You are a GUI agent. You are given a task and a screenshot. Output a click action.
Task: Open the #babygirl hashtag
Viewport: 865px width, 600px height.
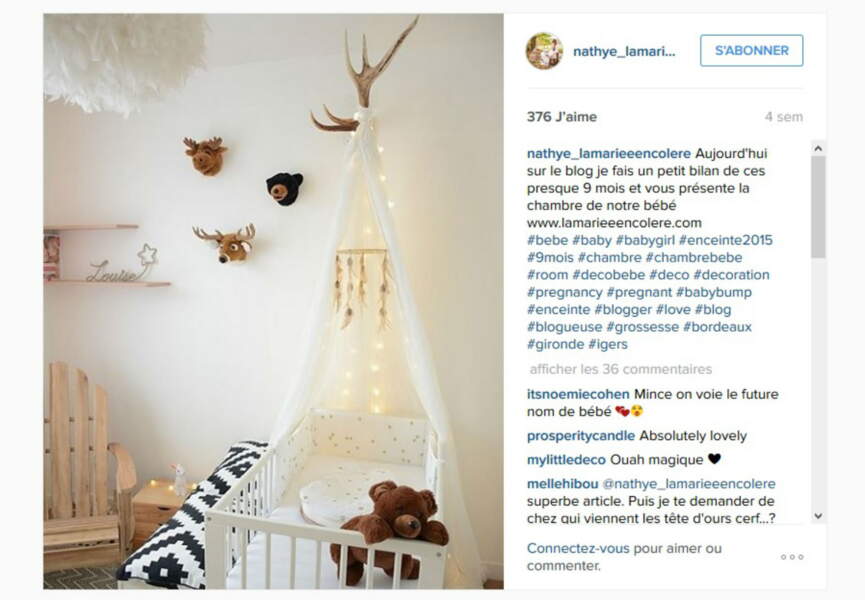[645, 240]
